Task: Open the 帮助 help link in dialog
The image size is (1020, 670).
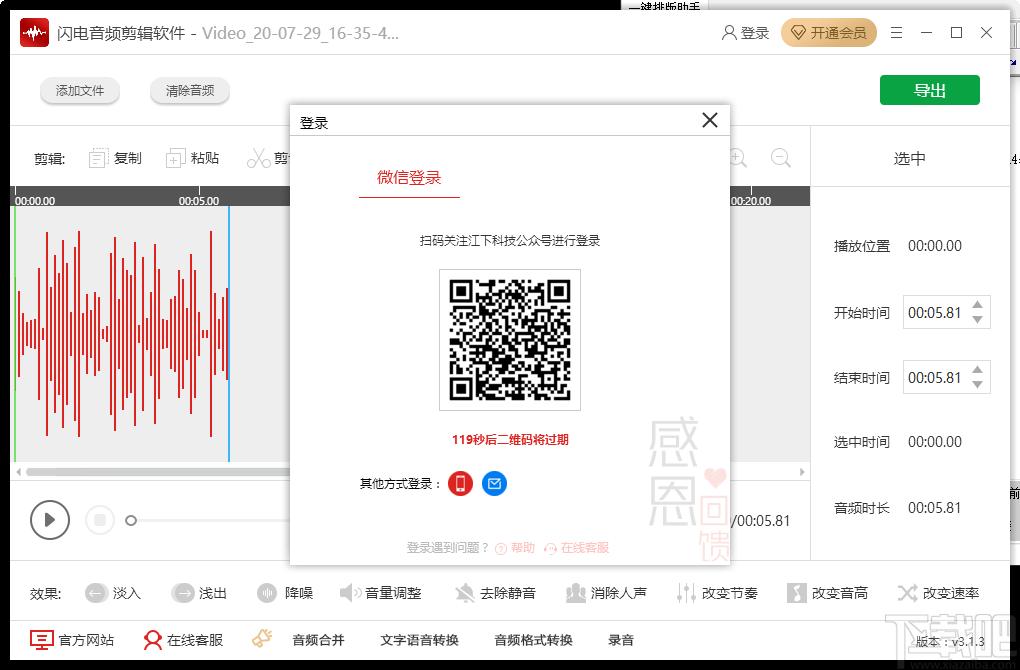Action: coord(515,548)
